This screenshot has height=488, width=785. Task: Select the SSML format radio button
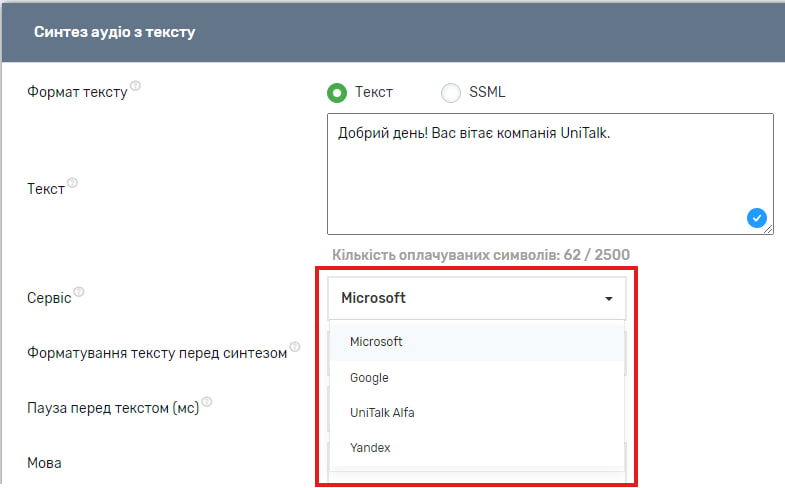(450, 93)
